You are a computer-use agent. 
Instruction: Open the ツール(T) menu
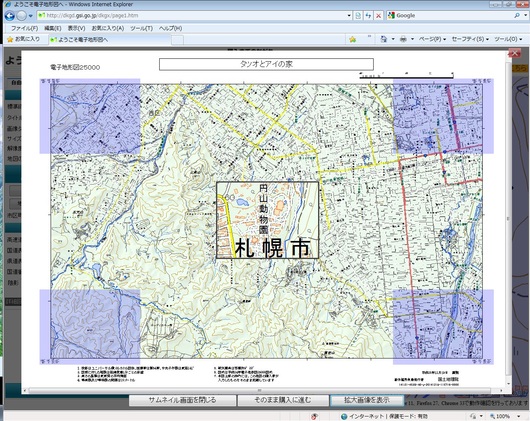click(x=141, y=28)
